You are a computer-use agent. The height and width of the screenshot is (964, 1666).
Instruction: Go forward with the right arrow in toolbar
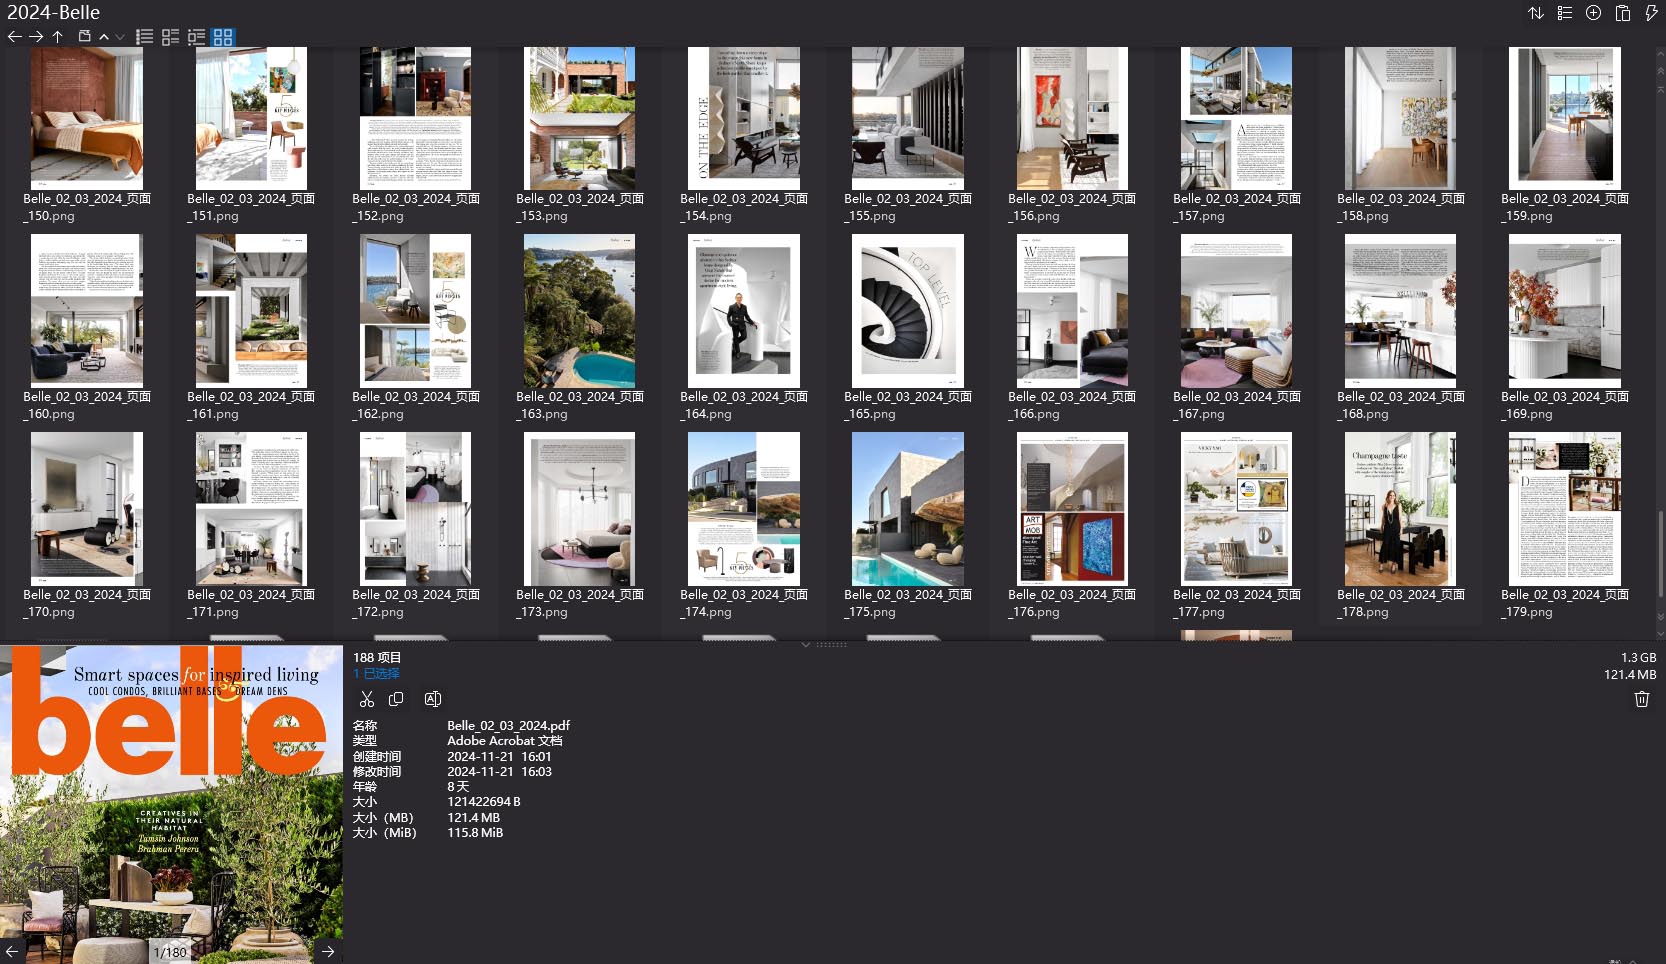pyautogui.click(x=36, y=37)
